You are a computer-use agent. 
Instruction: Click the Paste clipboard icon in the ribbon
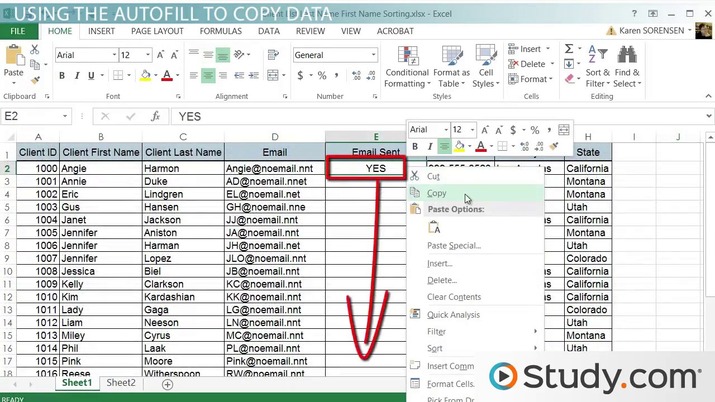pyautogui.click(x=14, y=58)
